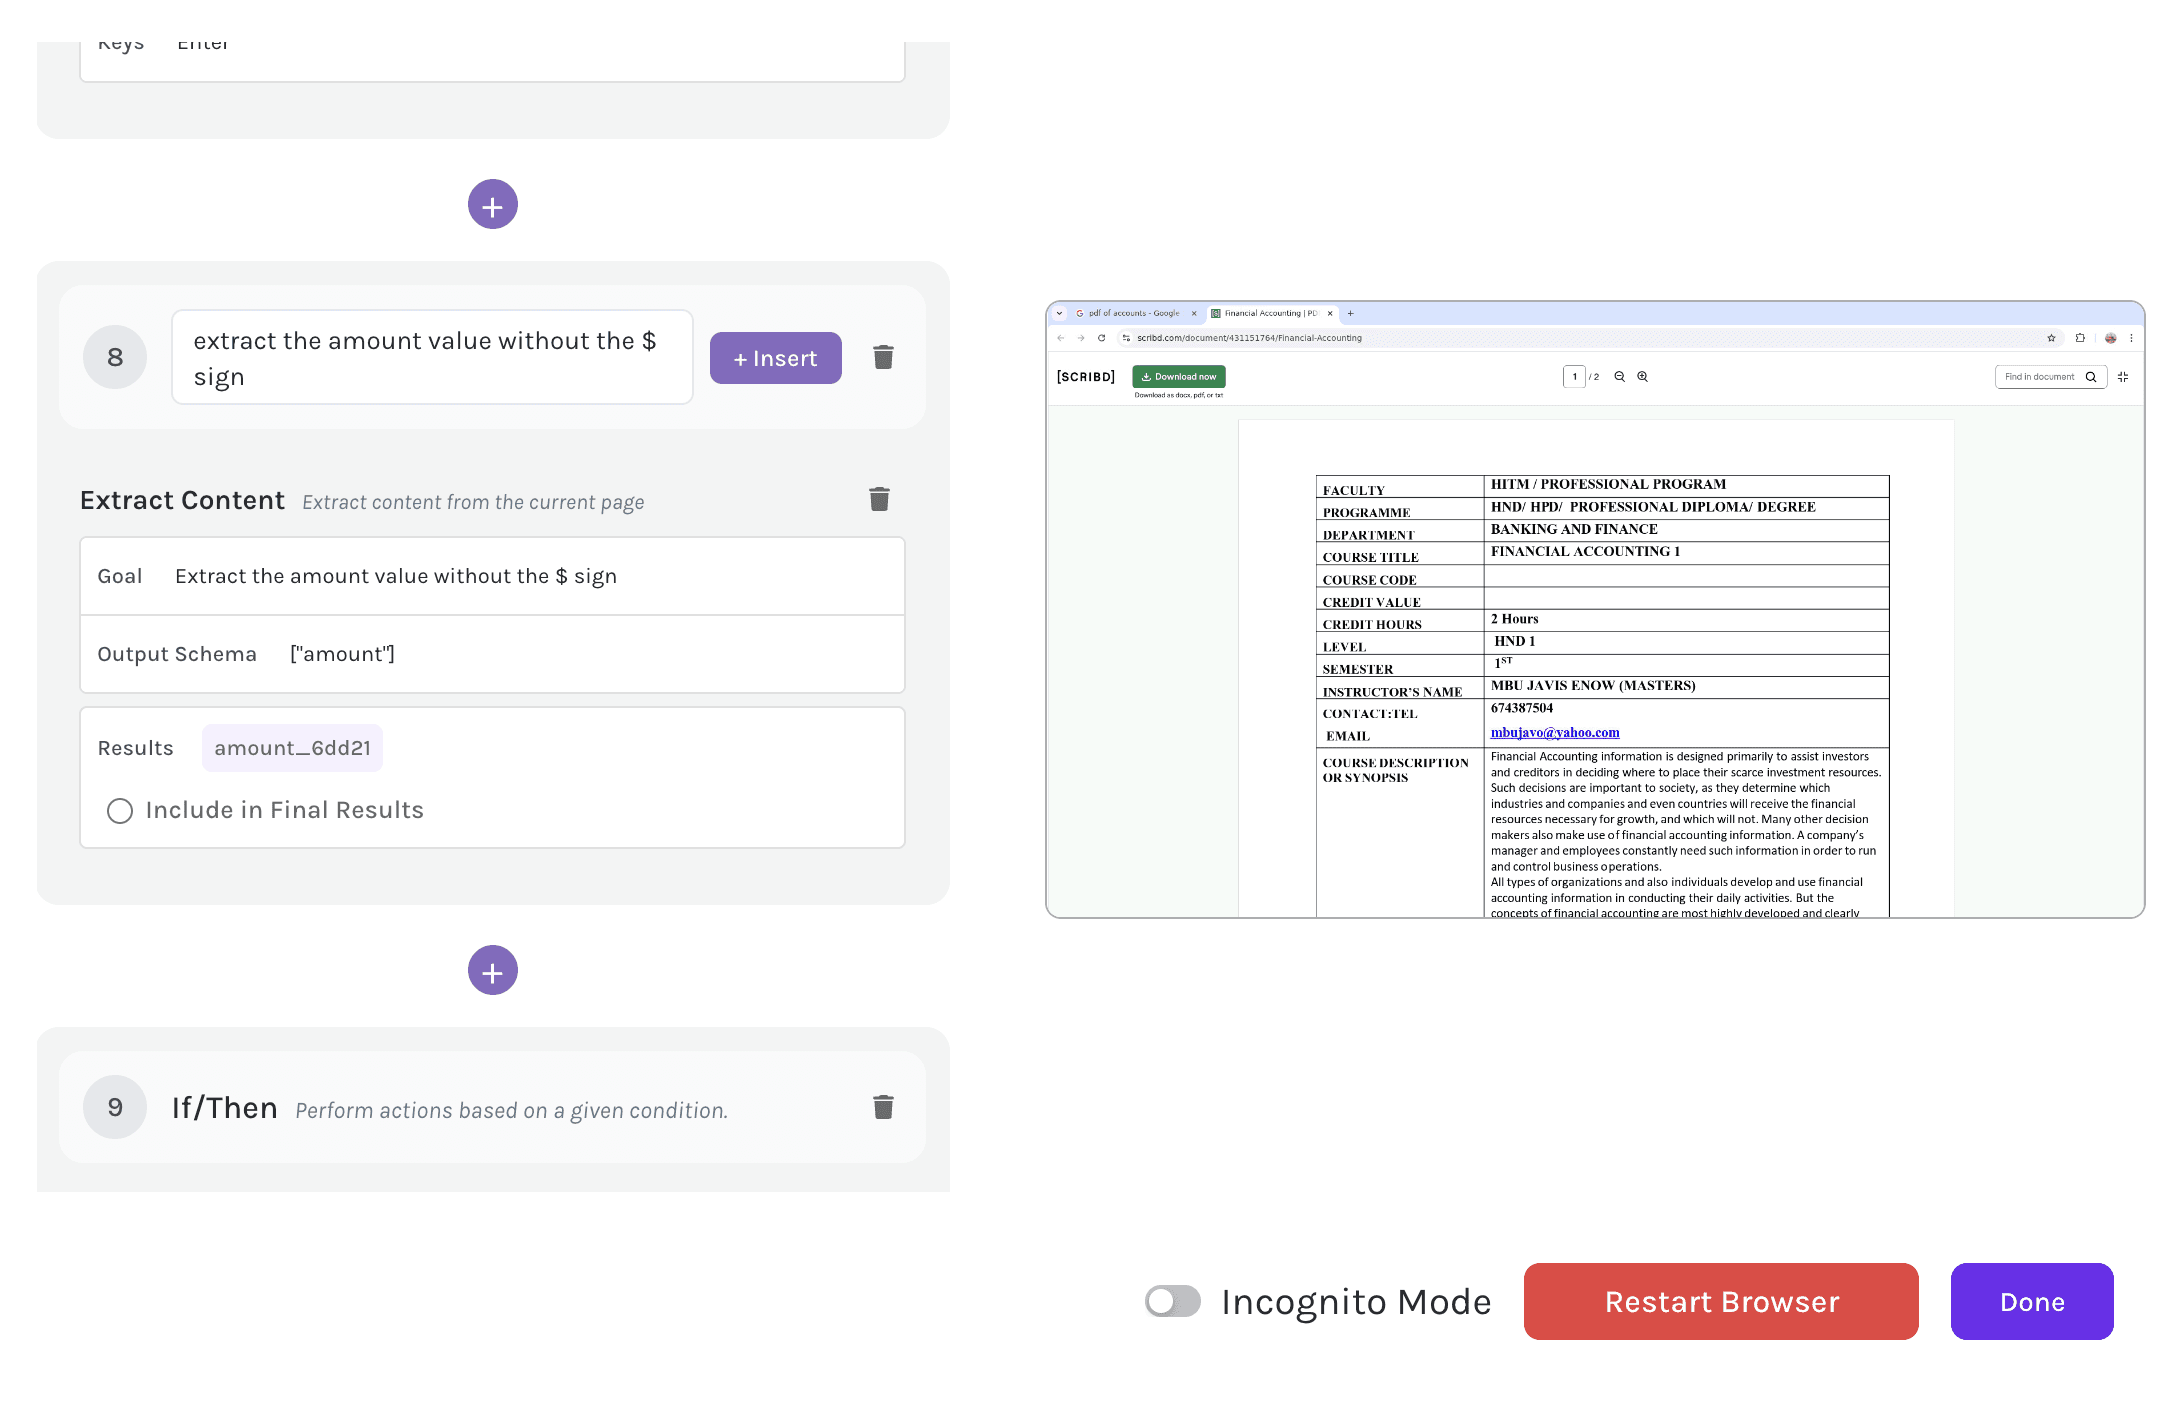Close the 'pdf of accounts' browser tab
2178x1412 pixels.
[x=1194, y=313]
